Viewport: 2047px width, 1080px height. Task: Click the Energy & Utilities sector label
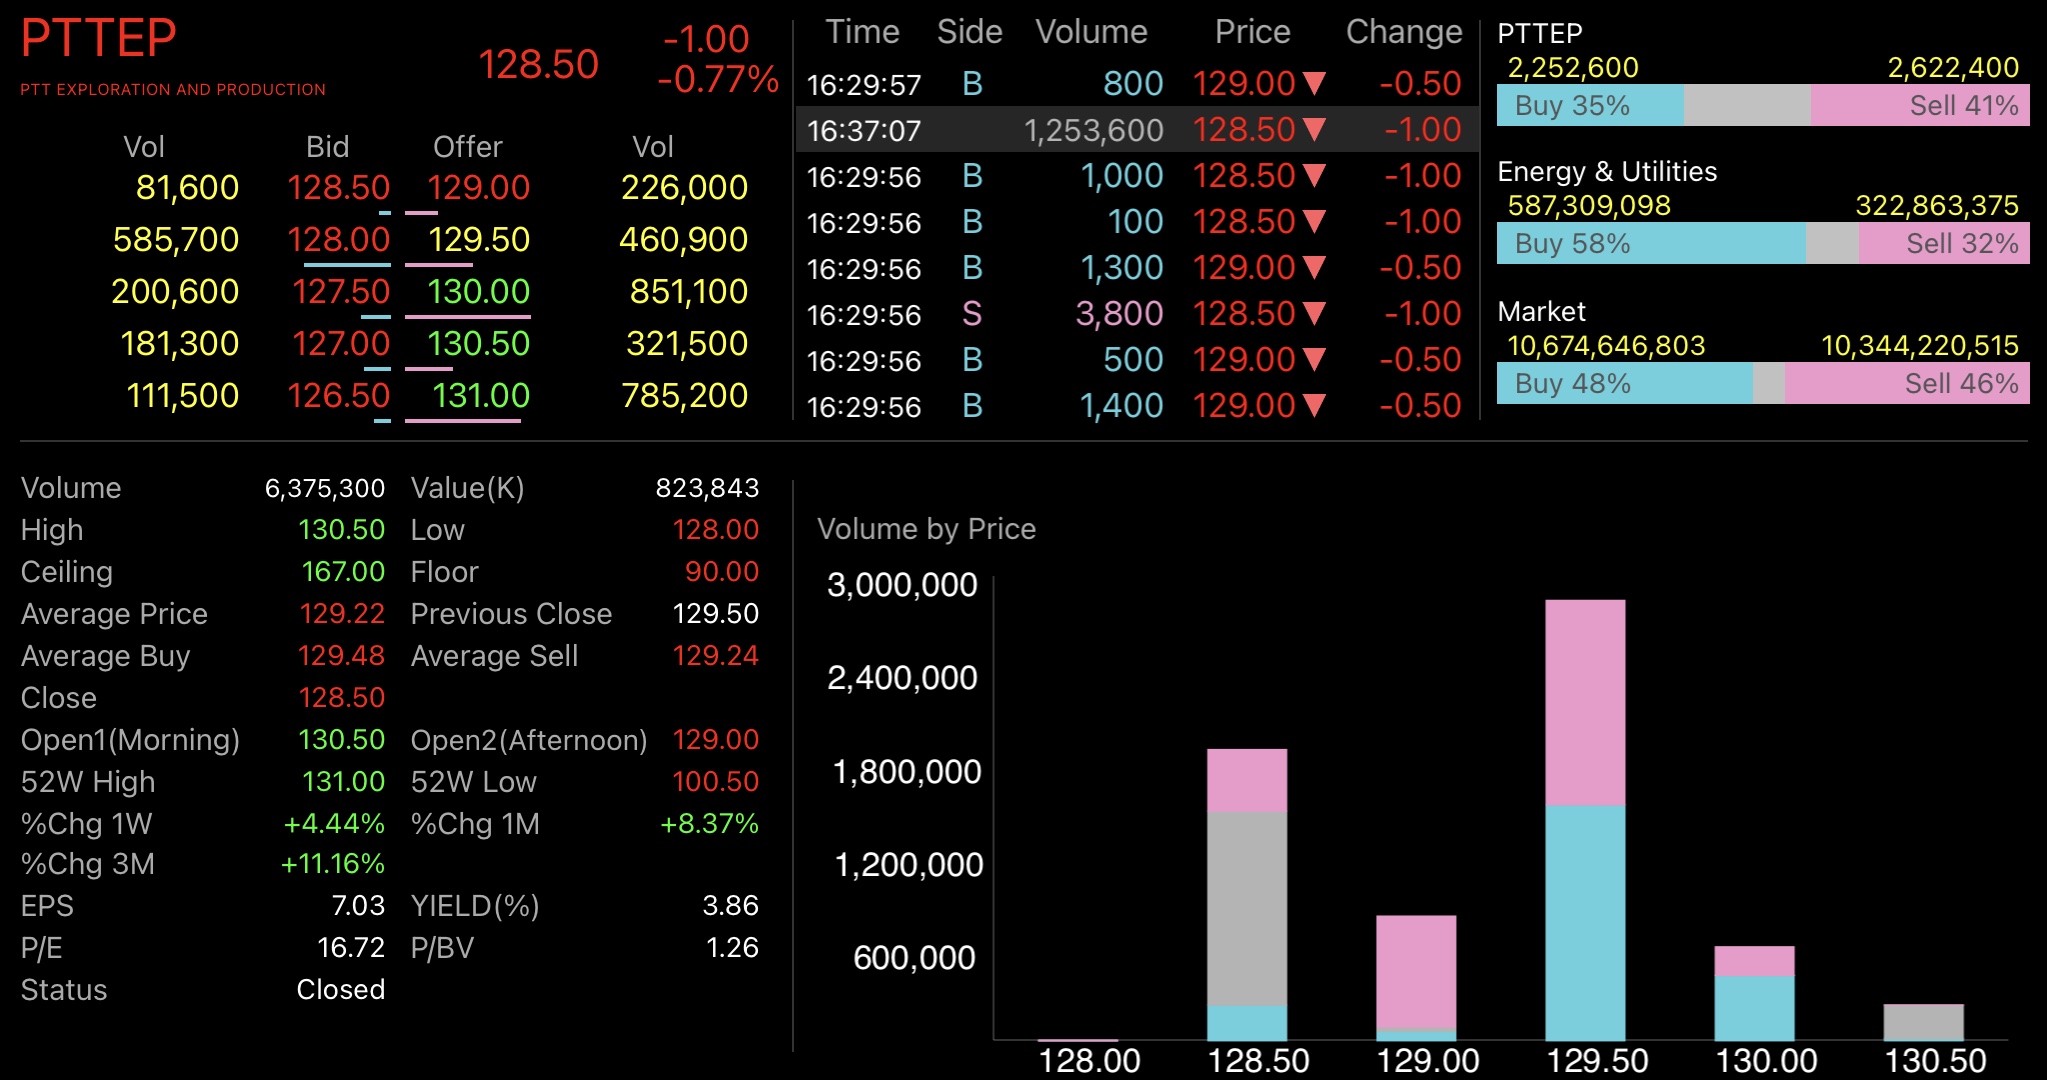click(x=1607, y=172)
